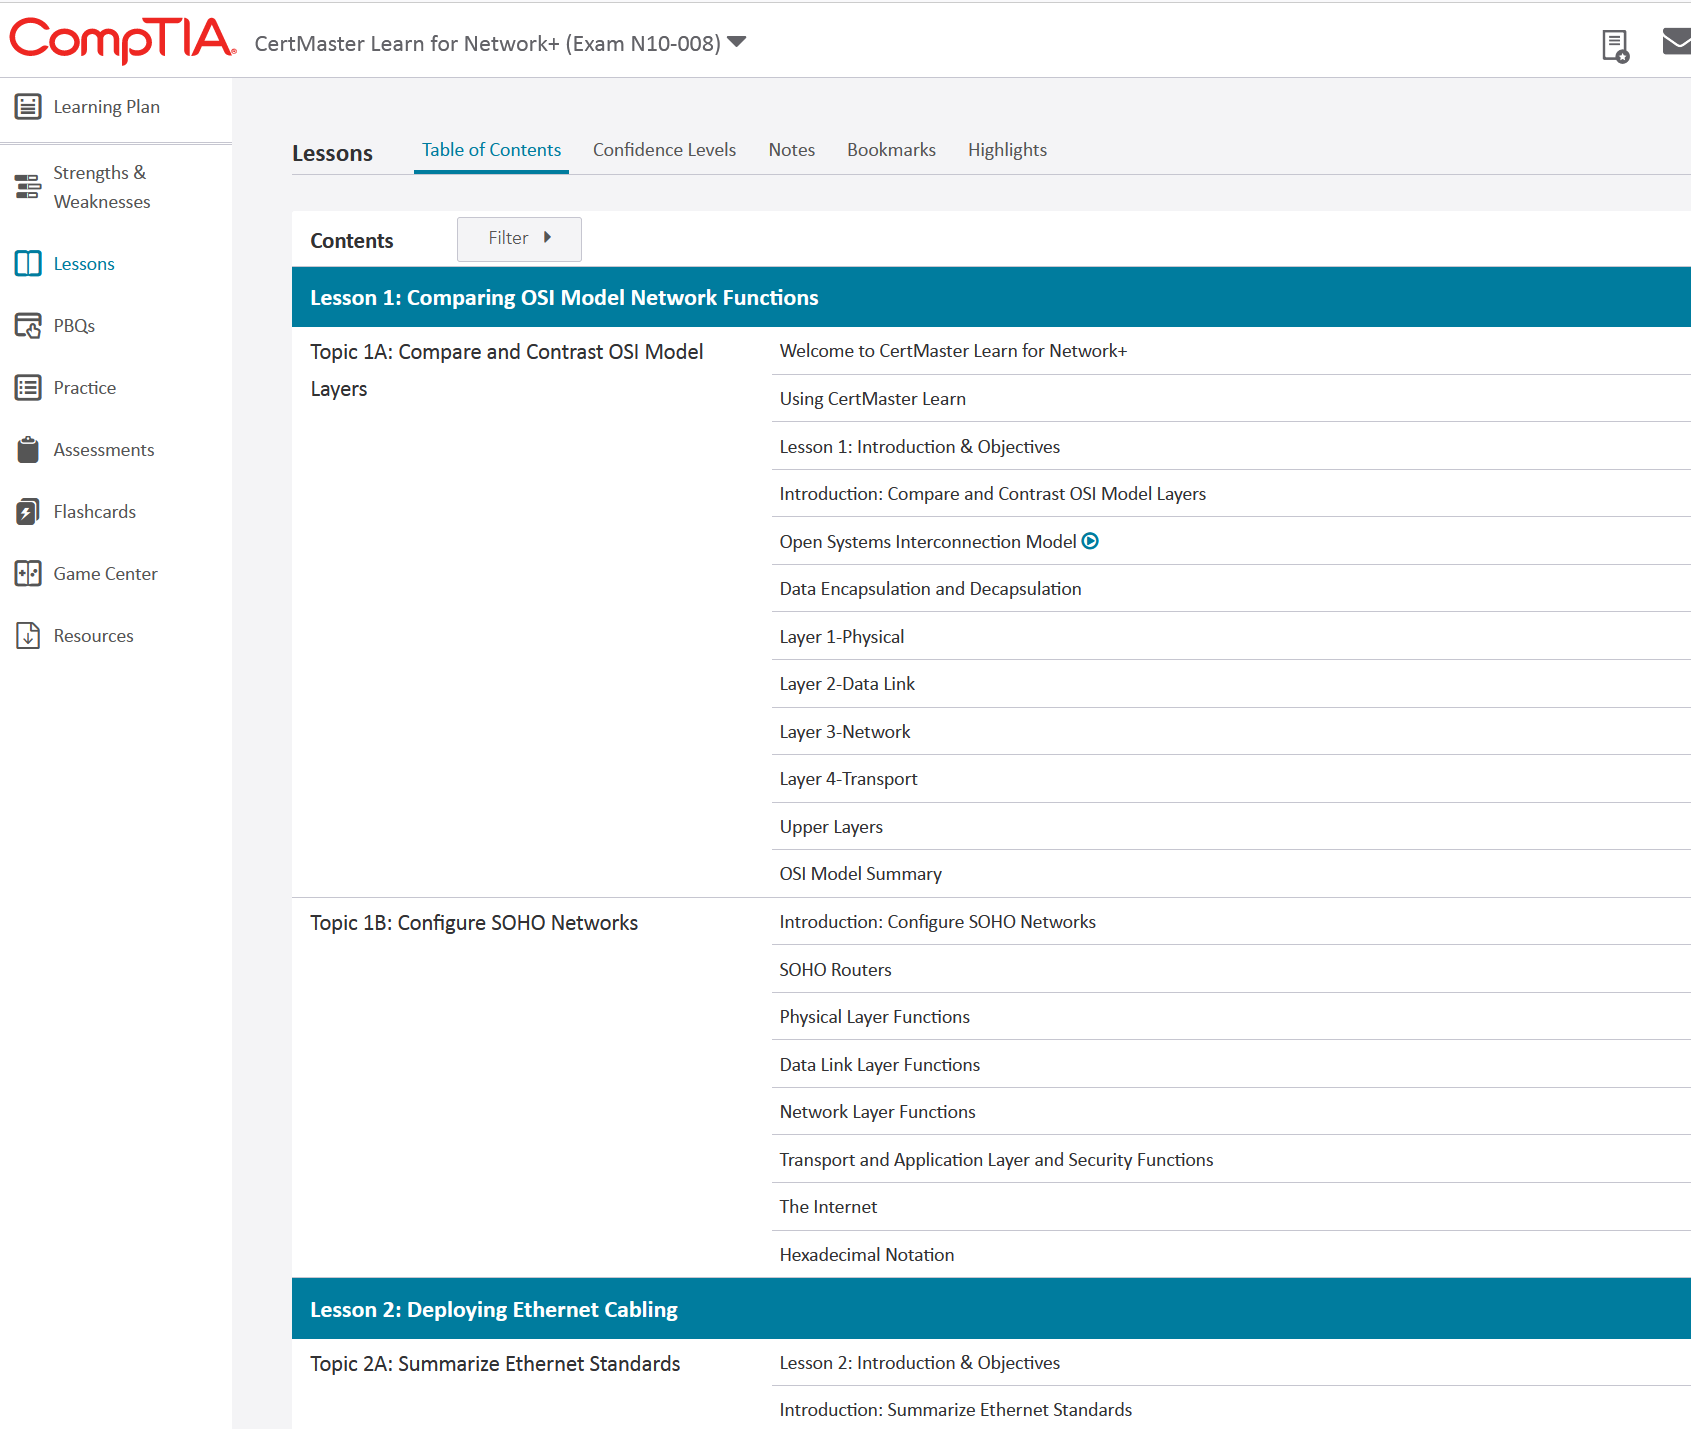1691x1429 pixels.
Task: Open OSI Model Summary page
Action: [x=860, y=874]
